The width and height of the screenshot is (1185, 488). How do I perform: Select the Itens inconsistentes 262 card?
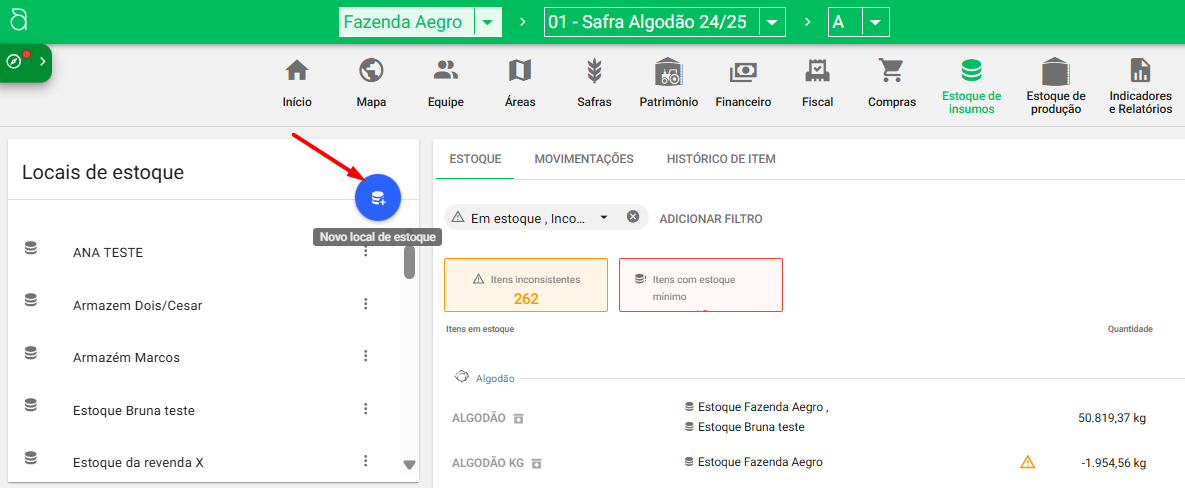tap(526, 285)
